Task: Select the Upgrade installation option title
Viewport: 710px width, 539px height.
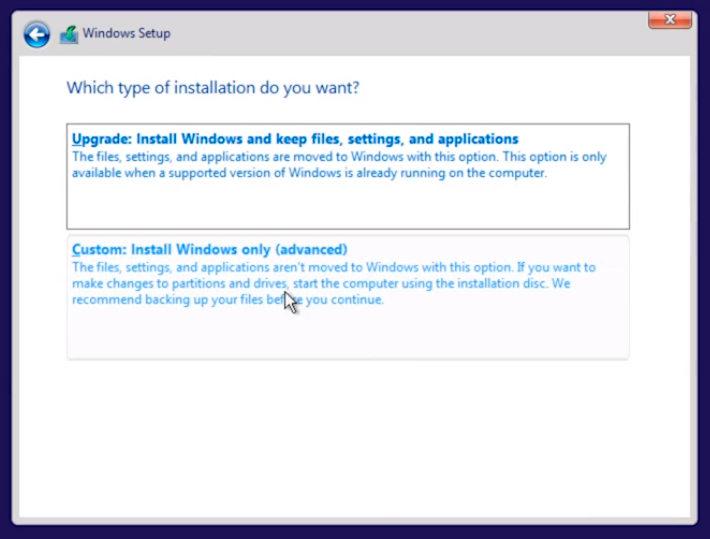Action: pyautogui.click(x=295, y=139)
